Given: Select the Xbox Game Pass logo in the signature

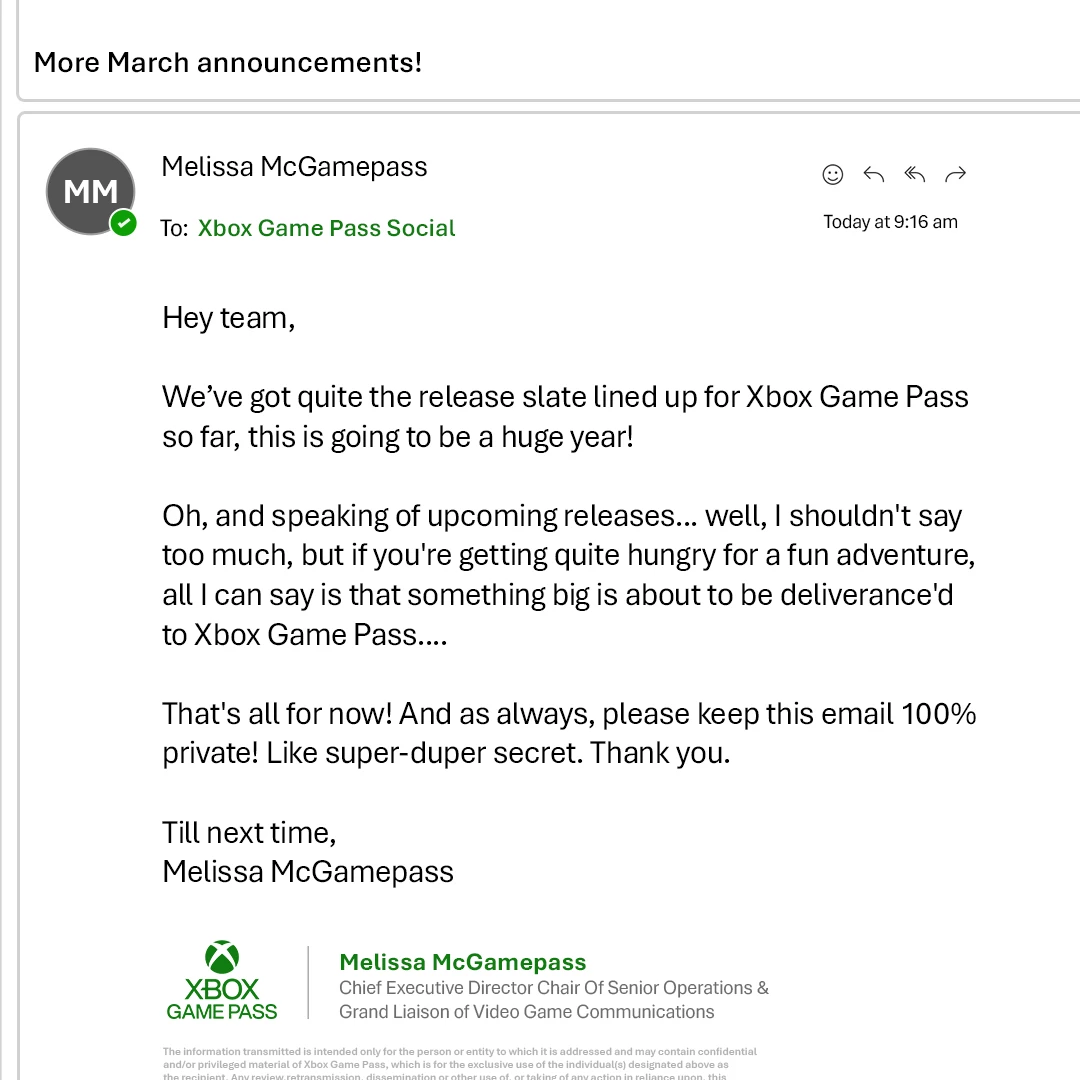Looking at the screenshot, I should click(221, 980).
